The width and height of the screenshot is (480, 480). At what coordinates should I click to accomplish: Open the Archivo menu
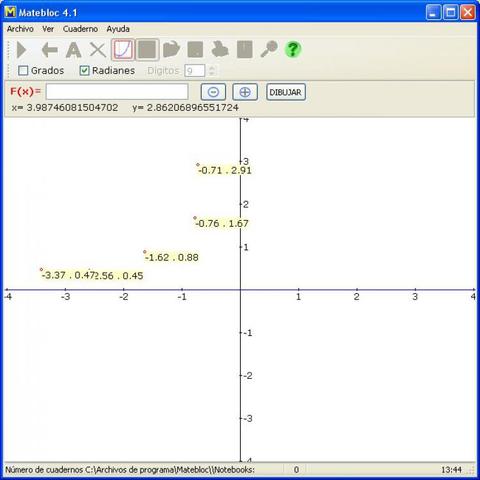coord(20,29)
